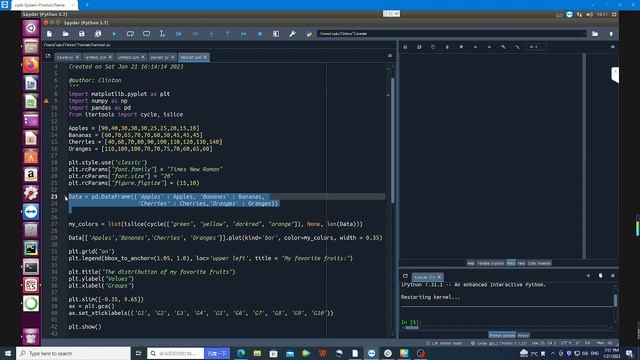Continue debugger execution icon

(x=244, y=34)
